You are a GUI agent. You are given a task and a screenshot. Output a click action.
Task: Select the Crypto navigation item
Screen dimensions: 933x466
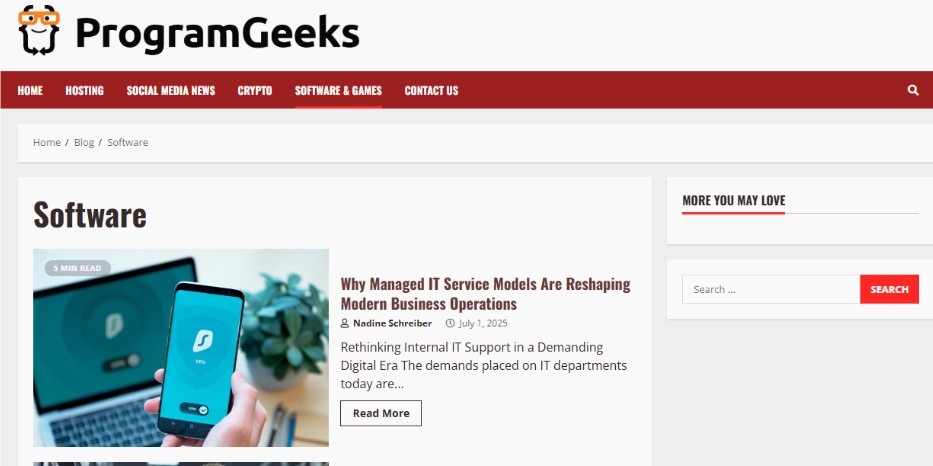pyautogui.click(x=255, y=90)
